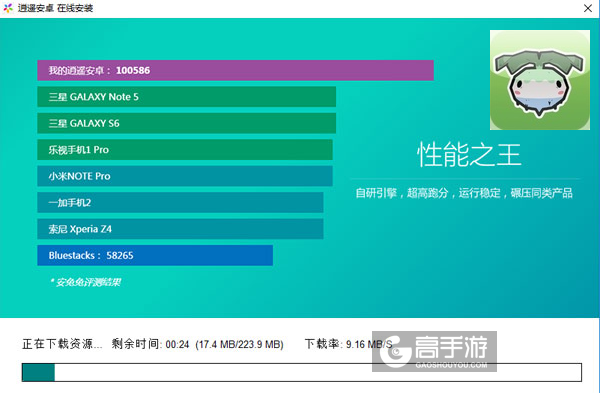
Task: Click the 逍遥安卓 在线安装 window title
Action: 55,8
